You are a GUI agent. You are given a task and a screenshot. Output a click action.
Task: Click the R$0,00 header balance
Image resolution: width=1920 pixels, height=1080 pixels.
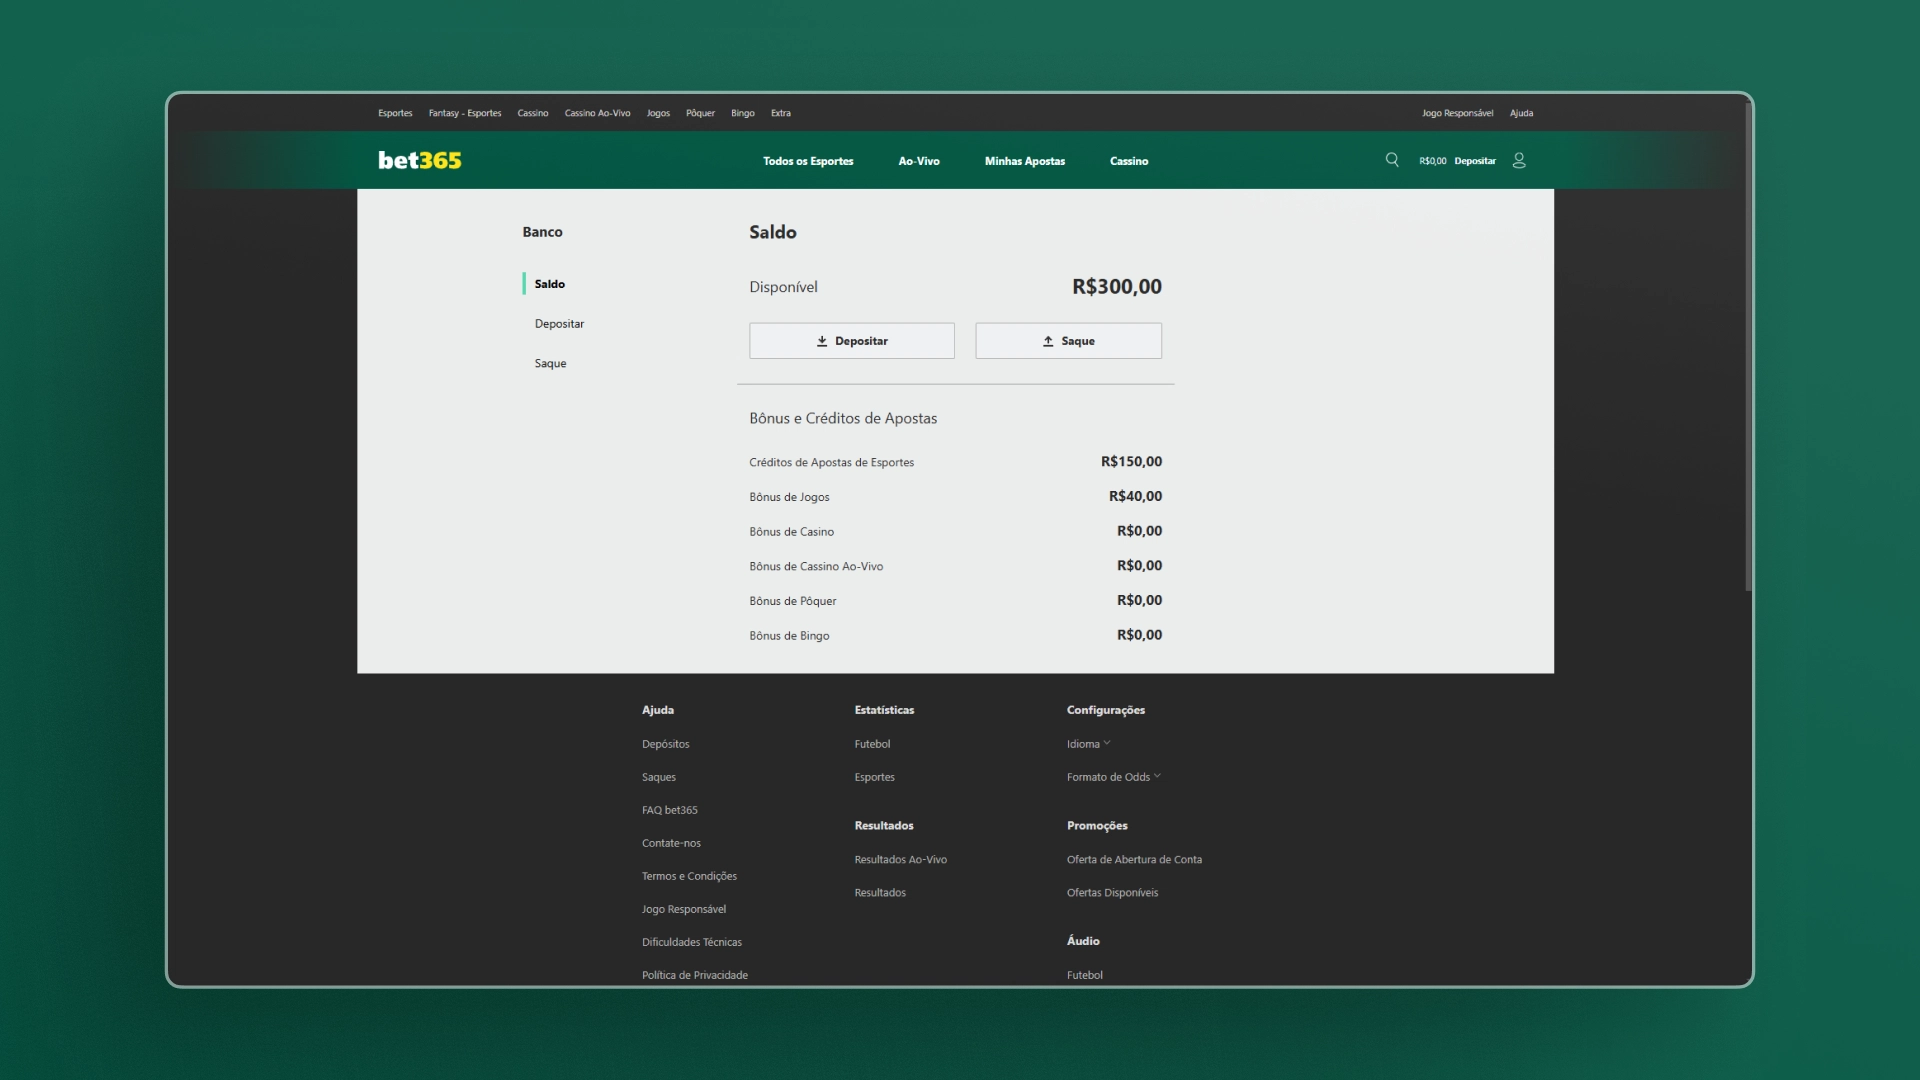pos(1432,161)
